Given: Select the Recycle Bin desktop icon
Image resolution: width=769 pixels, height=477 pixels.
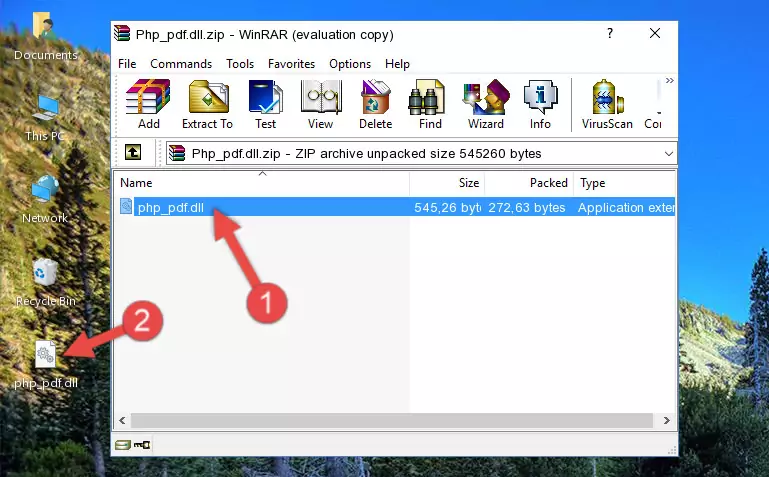Looking at the screenshot, I should 46,282.
